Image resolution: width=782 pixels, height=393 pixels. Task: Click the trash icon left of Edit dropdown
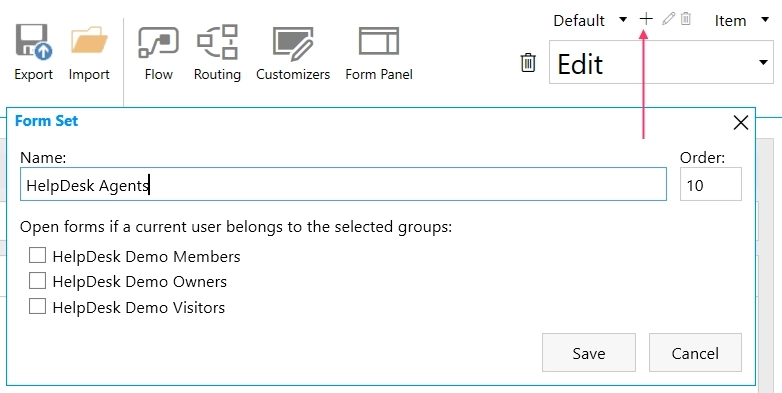pos(528,63)
